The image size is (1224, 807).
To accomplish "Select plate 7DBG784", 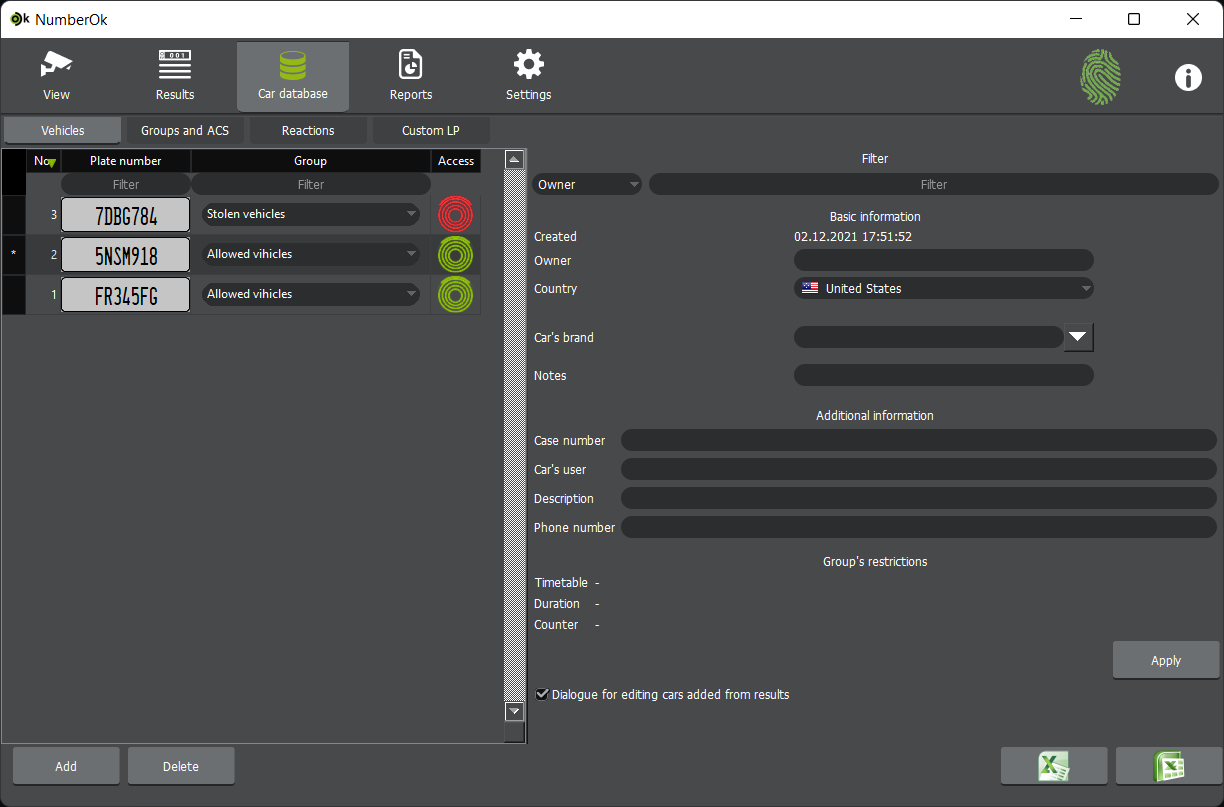I will (x=126, y=214).
